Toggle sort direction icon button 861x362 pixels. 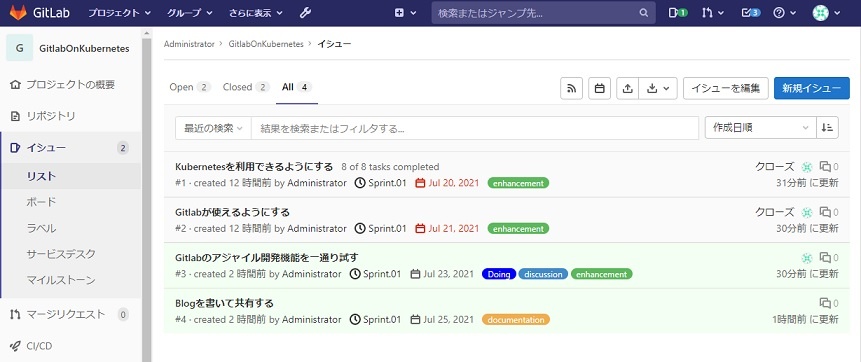(x=828, y=127)
